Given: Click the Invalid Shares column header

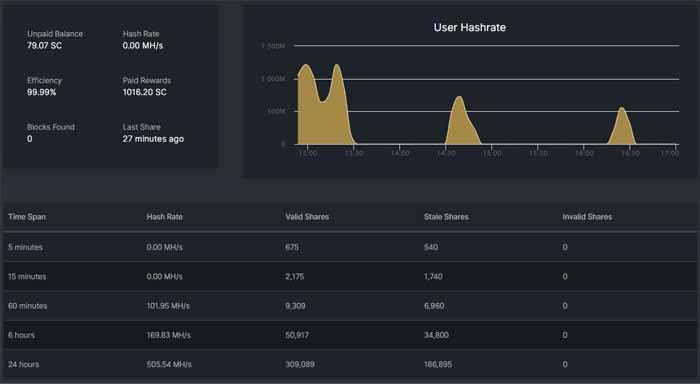Looking at the screenshot, I should coord(587,217).
